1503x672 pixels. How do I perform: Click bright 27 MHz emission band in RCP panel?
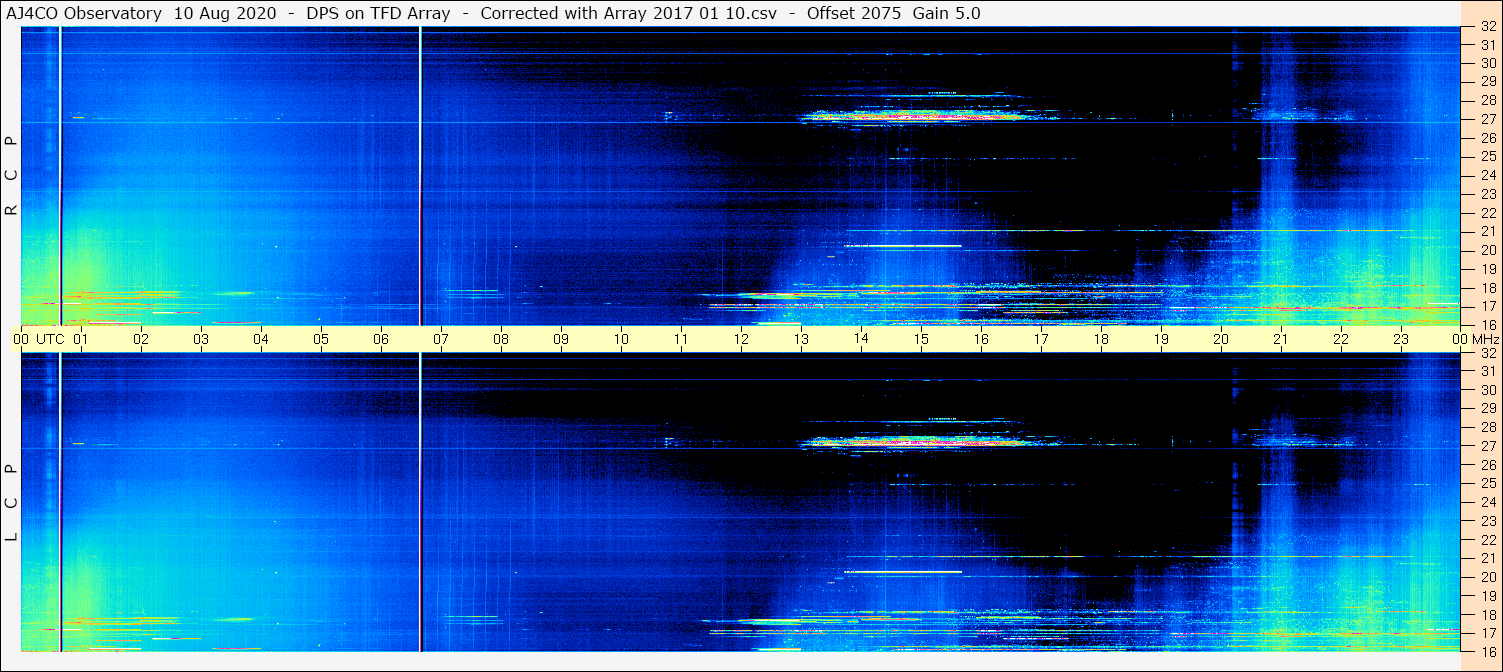click(x=920, y=116)
